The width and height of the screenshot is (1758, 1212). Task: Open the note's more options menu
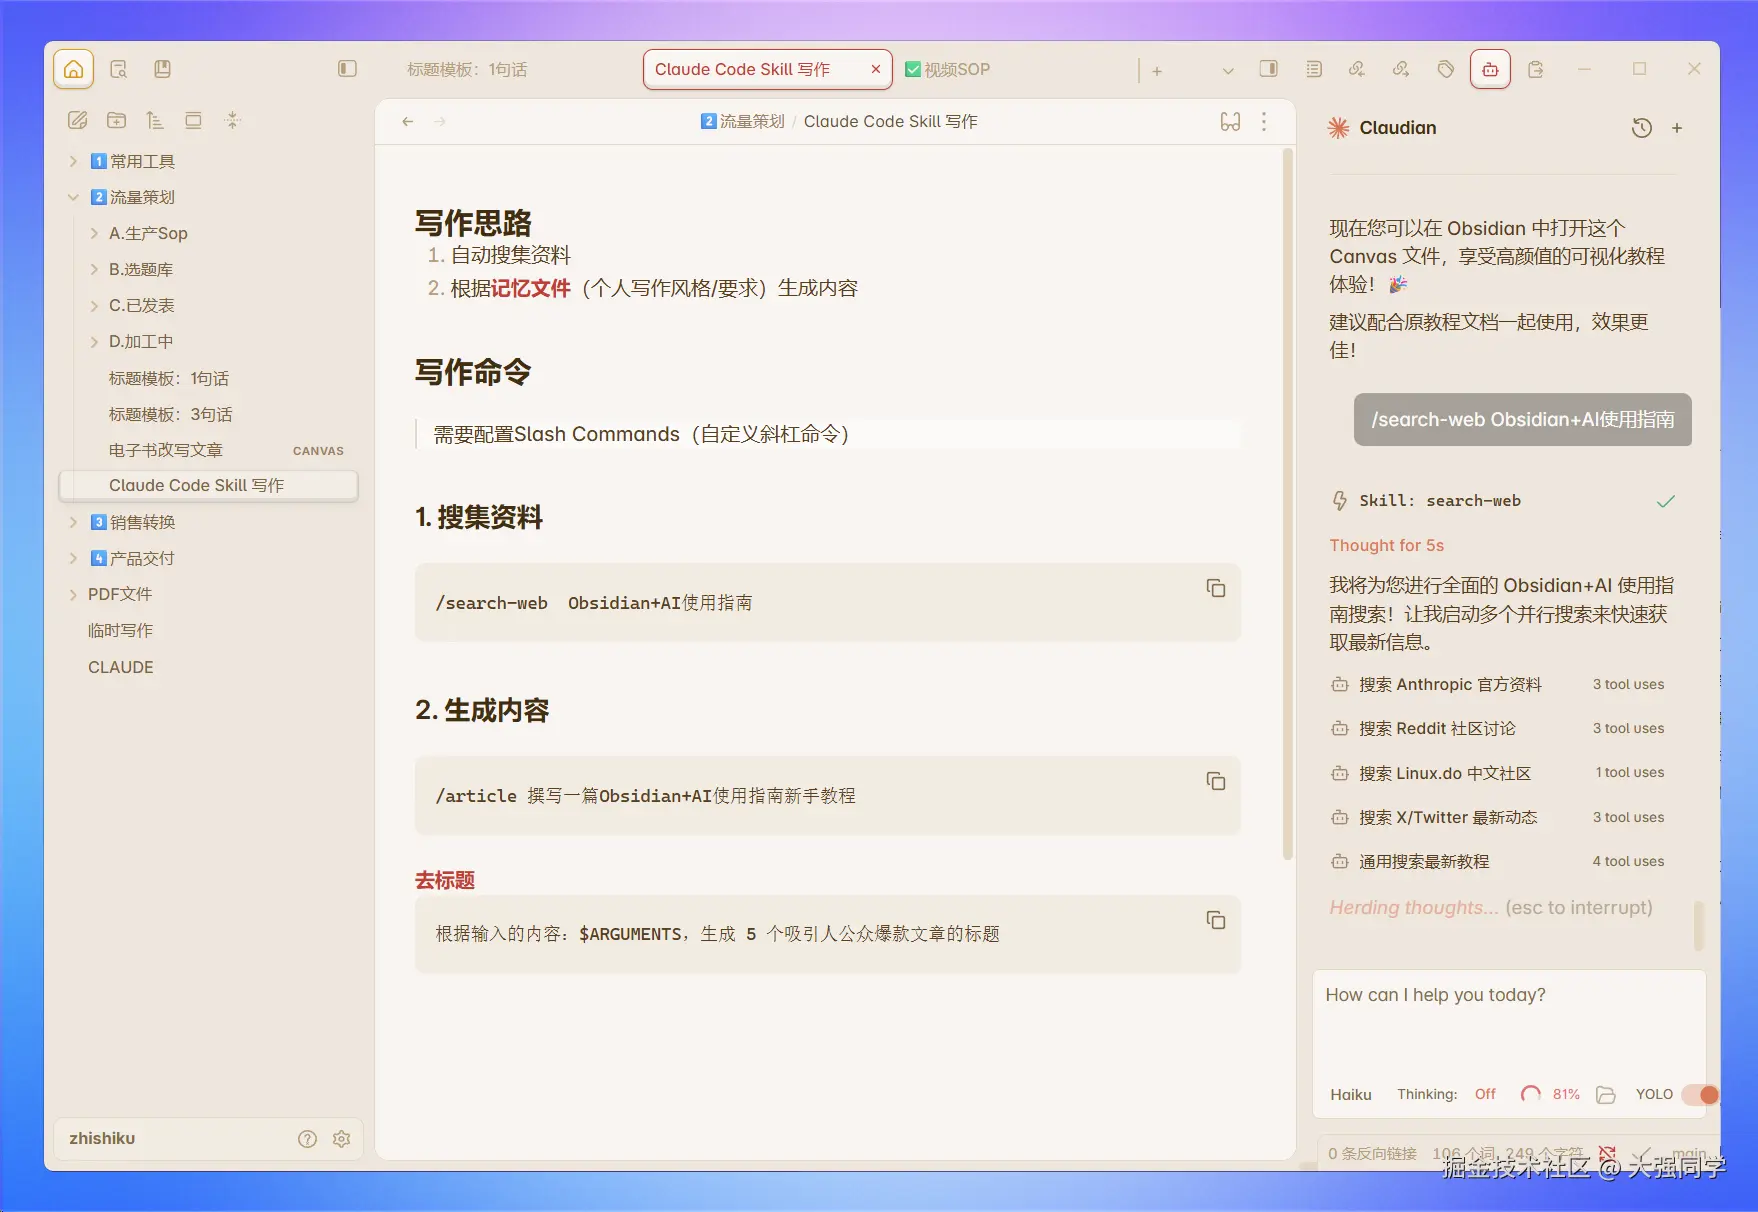[1264, 121]
